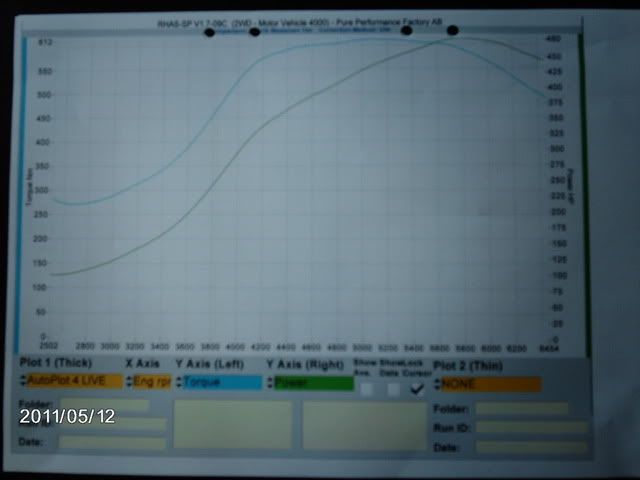This screenshot has height=480, width=640.
Task: Open the Plot 1 AutoPlot 4 LIVE dropdown
Action: tap(70, 381)
